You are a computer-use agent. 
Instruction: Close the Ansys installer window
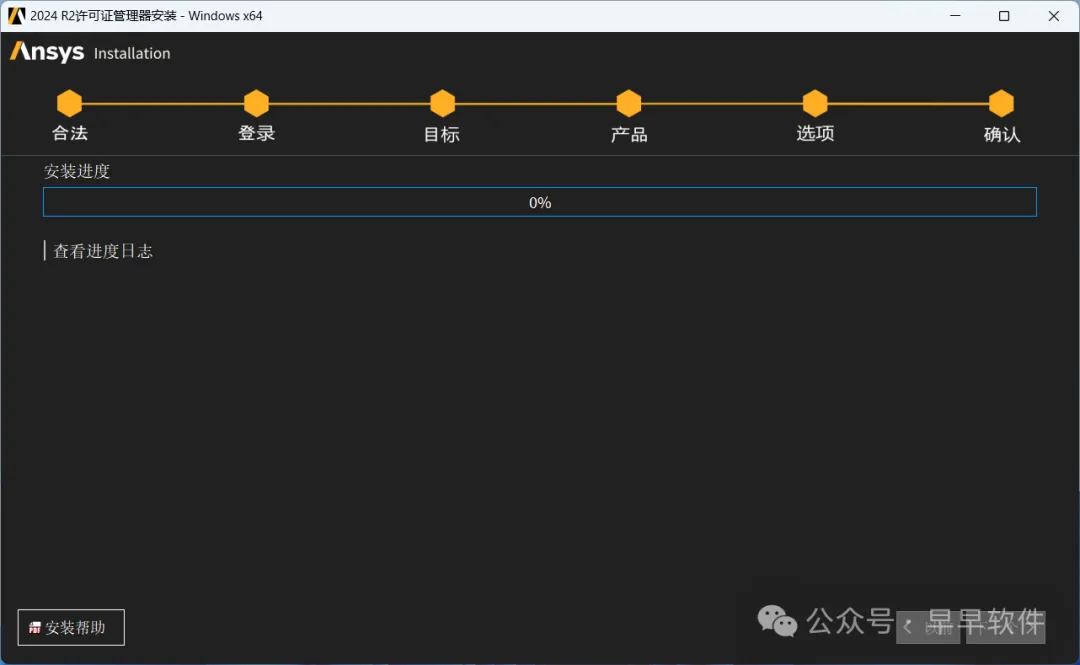click(x=1053, y=15)
